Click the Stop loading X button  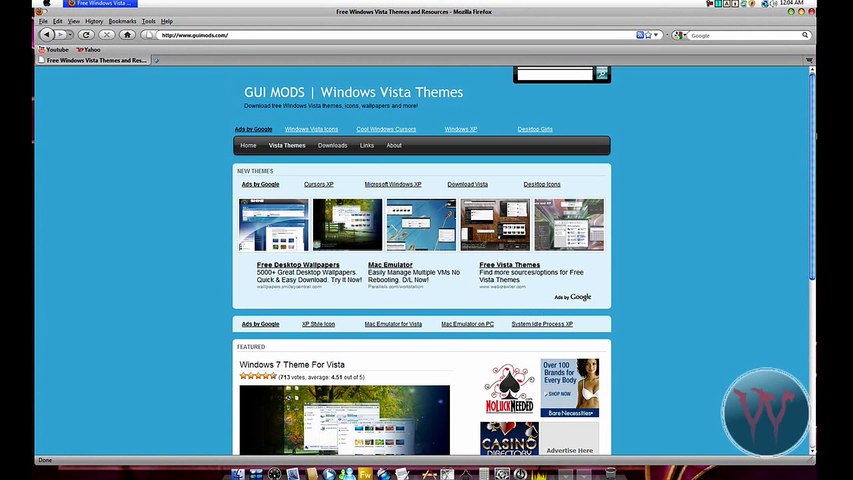coord(107,35)
